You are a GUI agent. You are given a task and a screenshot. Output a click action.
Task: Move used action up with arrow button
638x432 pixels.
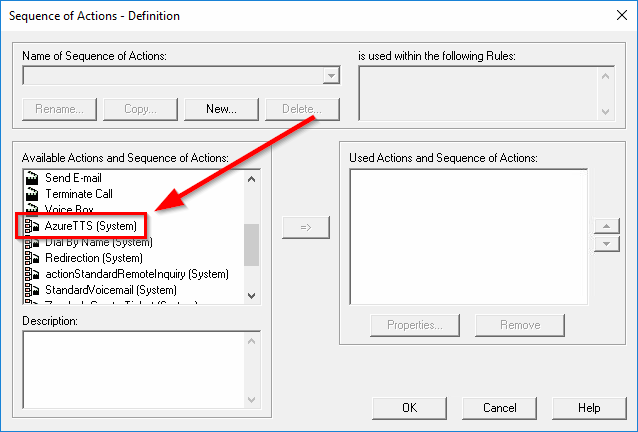click(x=607, y=226)
